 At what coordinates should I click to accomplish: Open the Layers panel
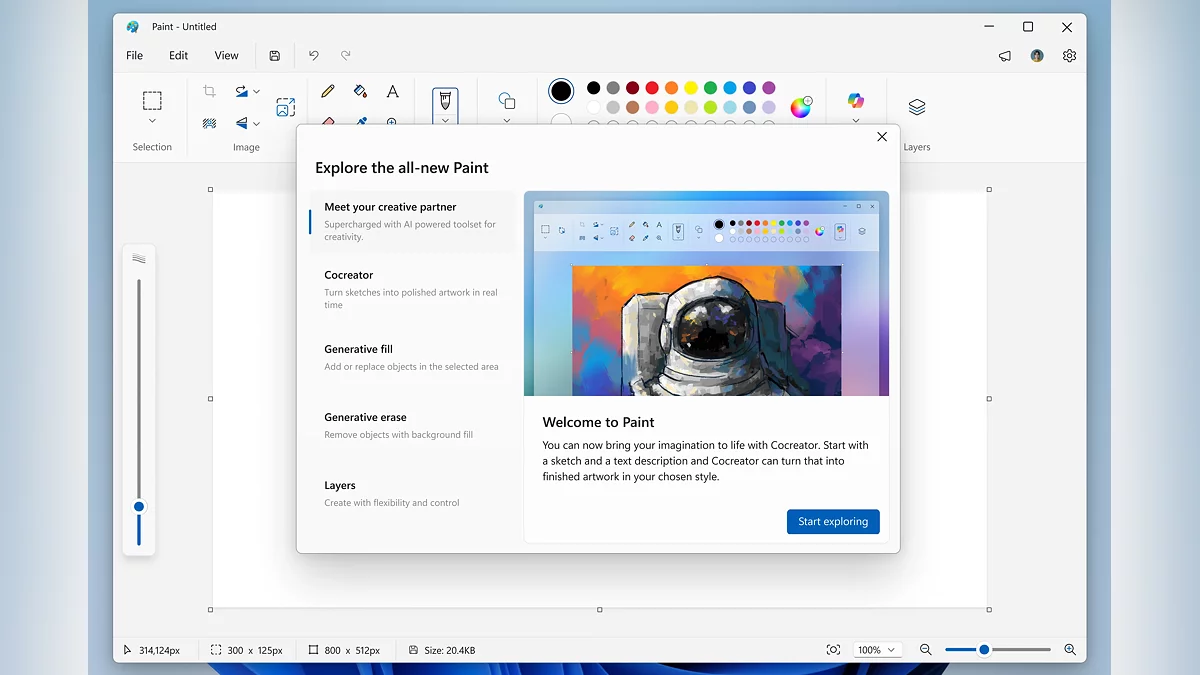point(916,107)
